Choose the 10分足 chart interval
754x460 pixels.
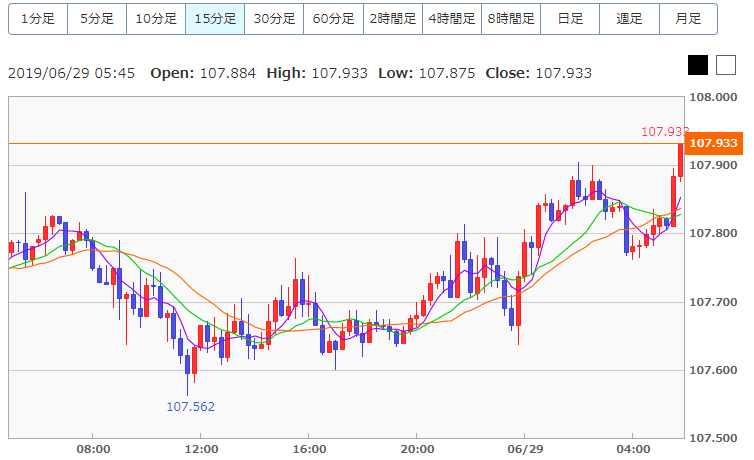click(x=156, y=19)
